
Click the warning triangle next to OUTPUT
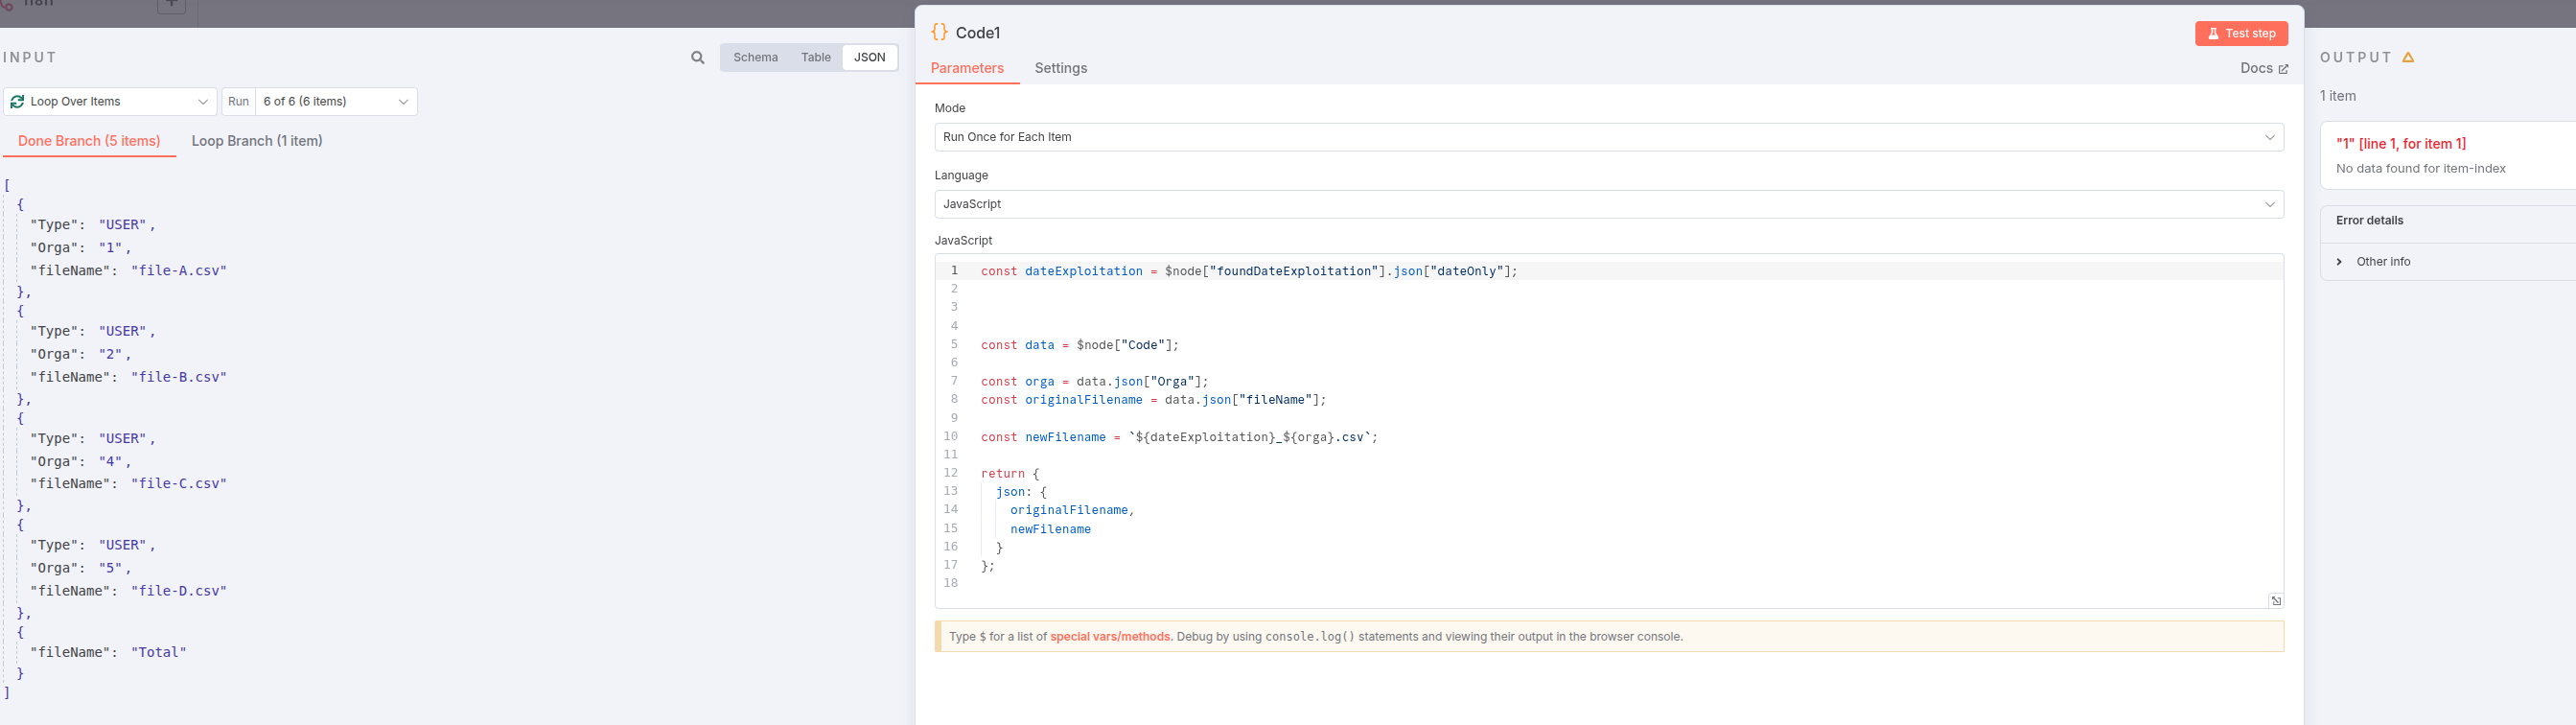coord(2408,58)
